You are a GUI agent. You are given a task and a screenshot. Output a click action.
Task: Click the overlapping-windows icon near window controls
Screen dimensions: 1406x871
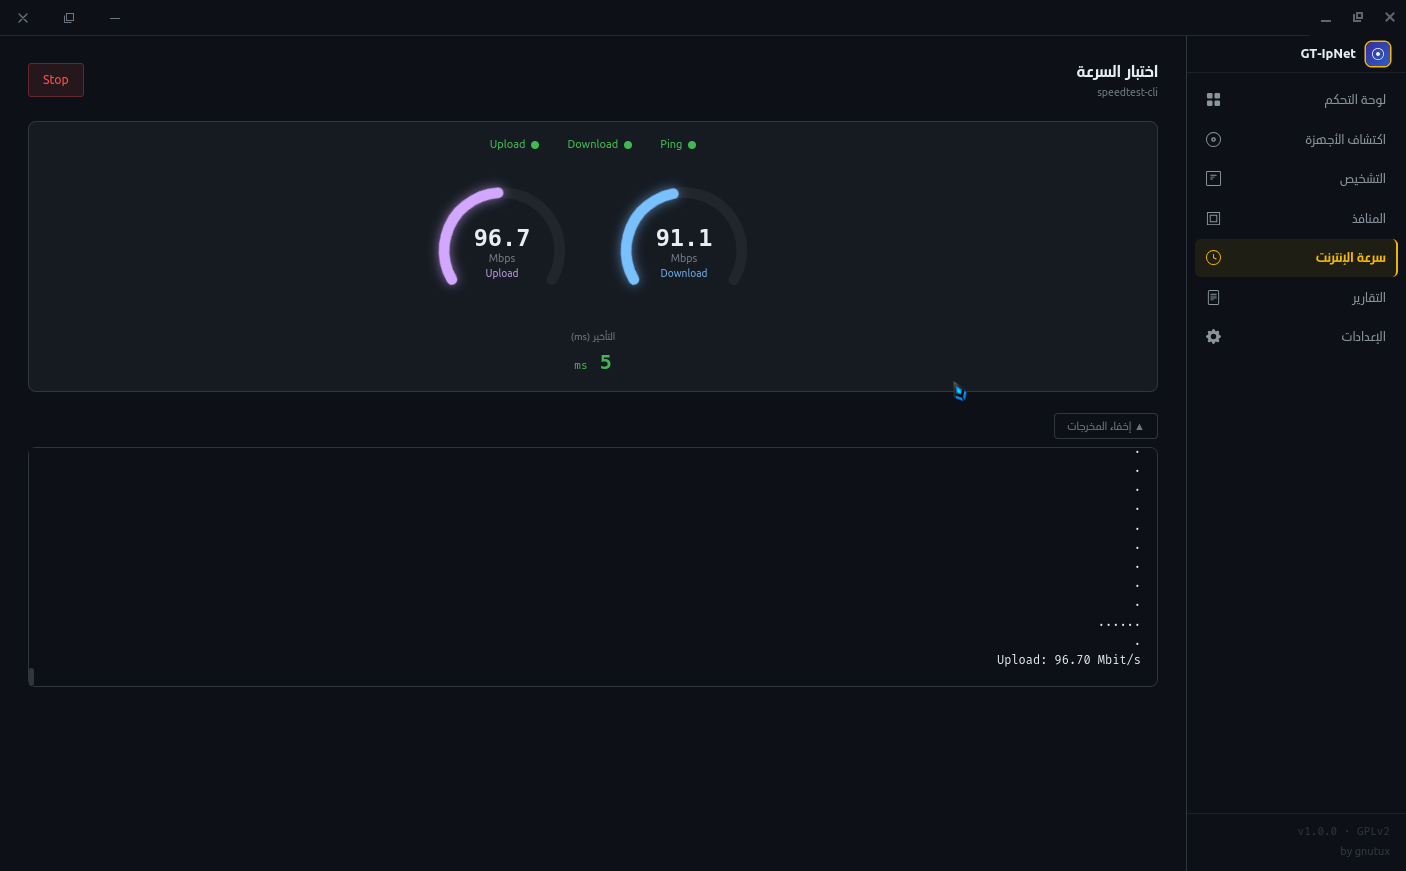tap(69, 17)
